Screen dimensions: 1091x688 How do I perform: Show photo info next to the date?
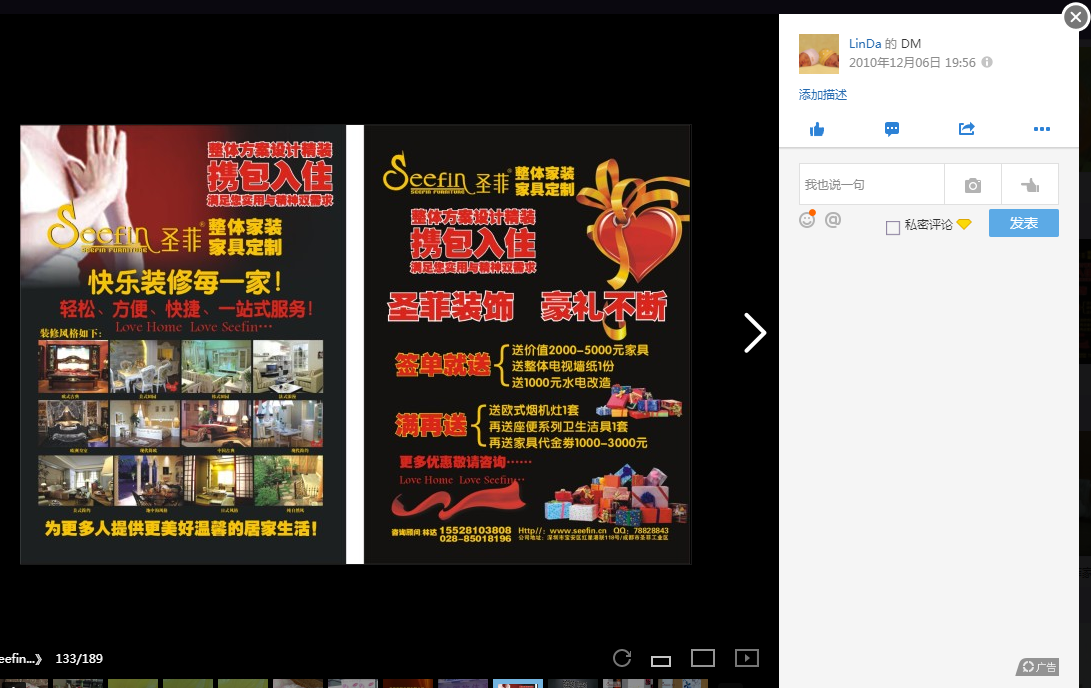[x=987, y=62]
